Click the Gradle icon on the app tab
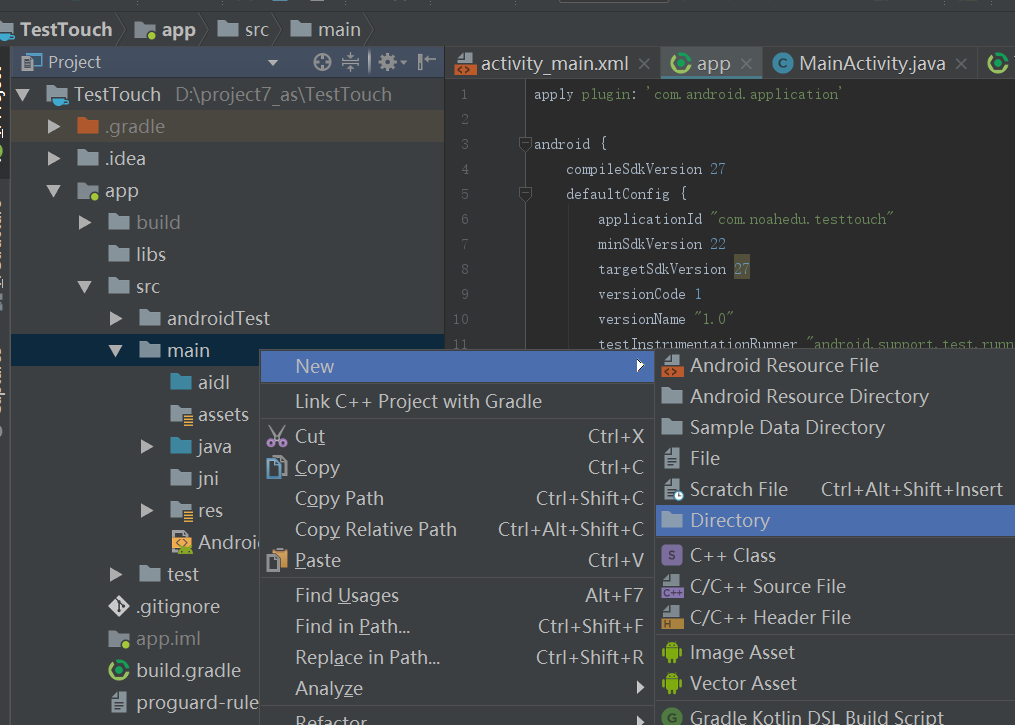Screen dimensions: 1015x725 coord(681,62)
